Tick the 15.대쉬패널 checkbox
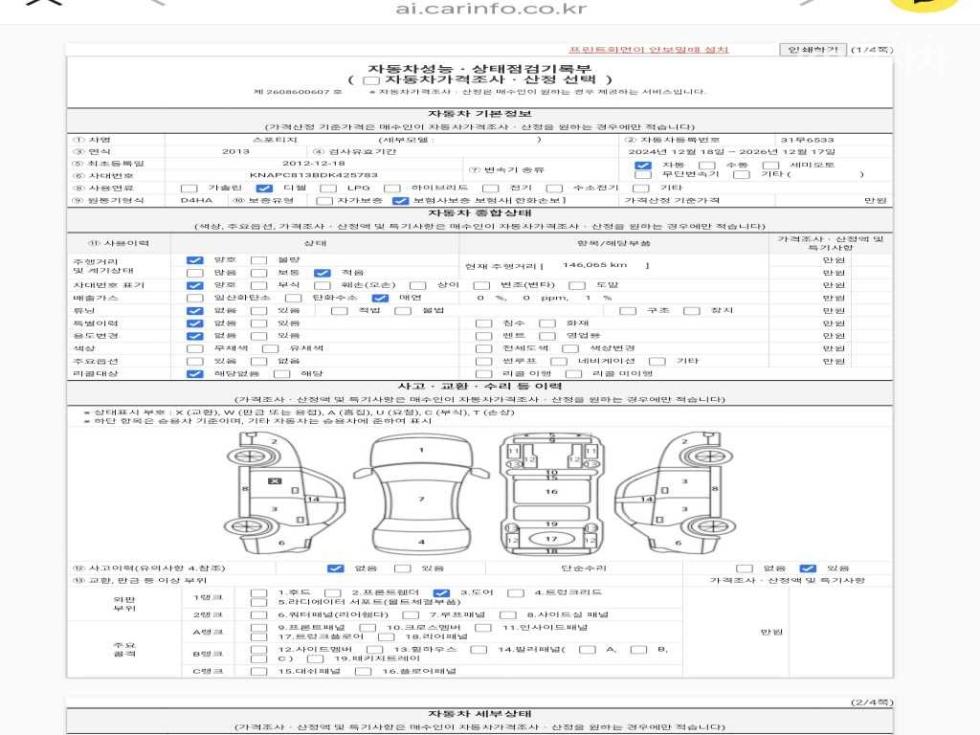The image size is (980, 735). click(x=258, y=671)
